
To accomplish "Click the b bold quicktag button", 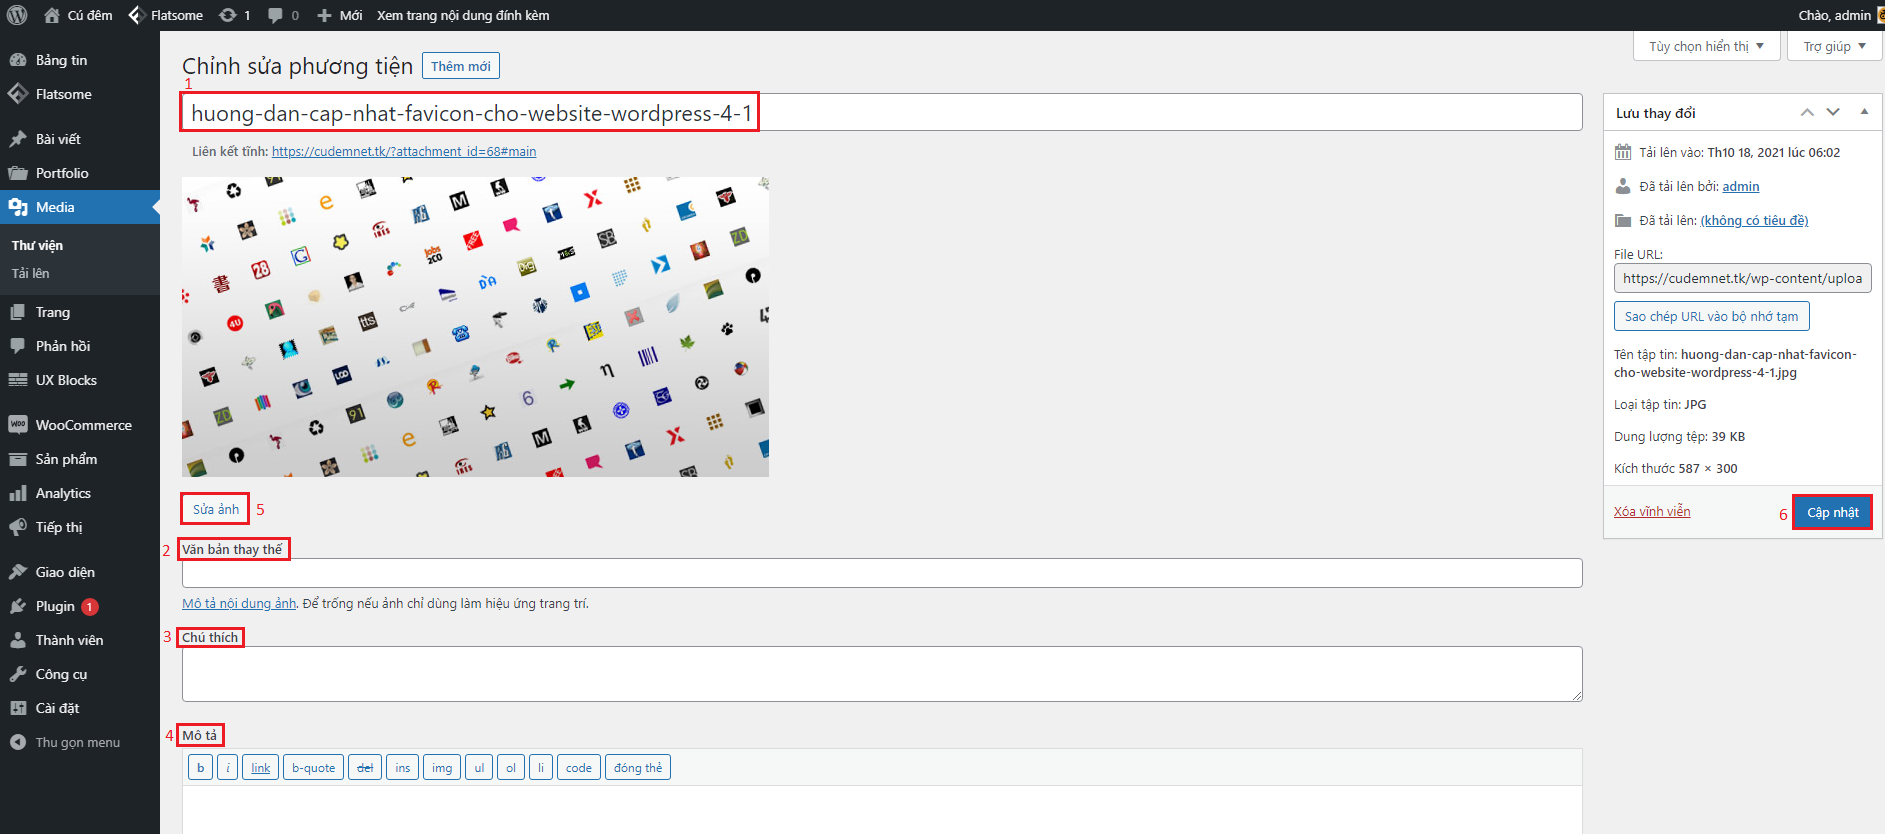I will (x=200, y=768).
